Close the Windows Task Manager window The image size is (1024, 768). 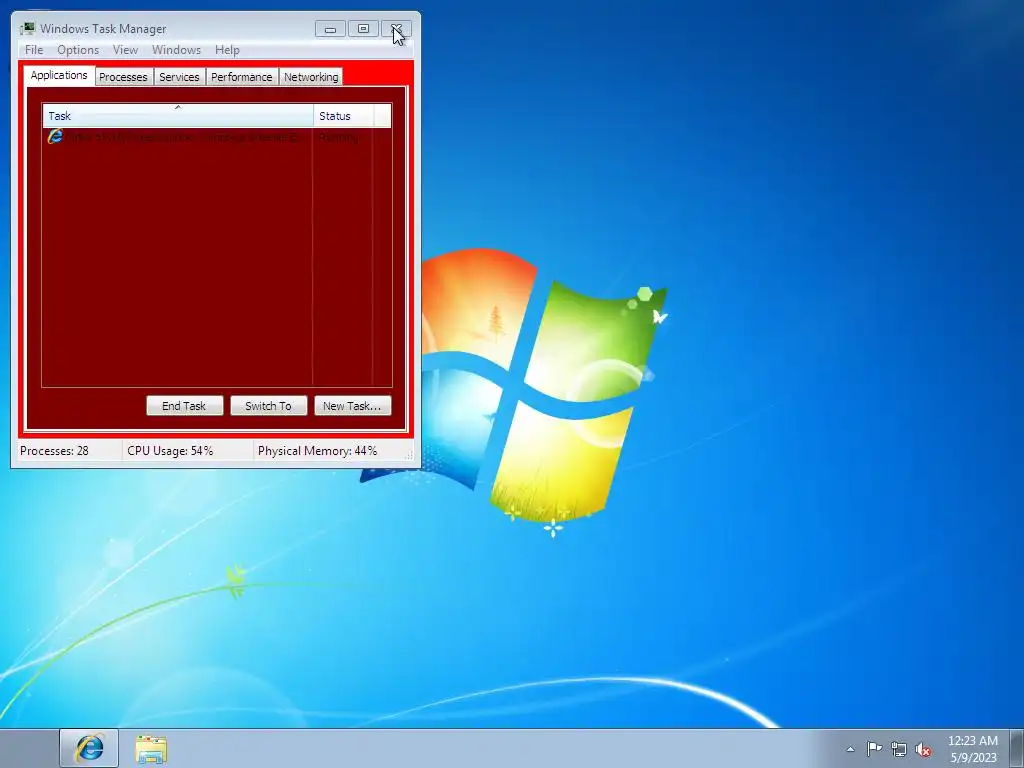(396, 29)
